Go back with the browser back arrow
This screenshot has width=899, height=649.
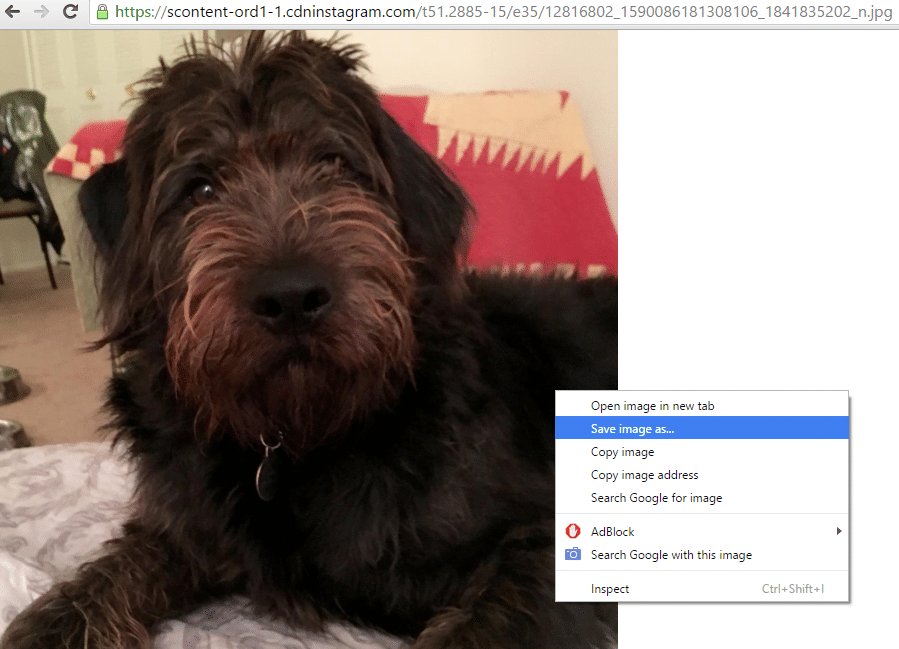click(x=12, y=11)
